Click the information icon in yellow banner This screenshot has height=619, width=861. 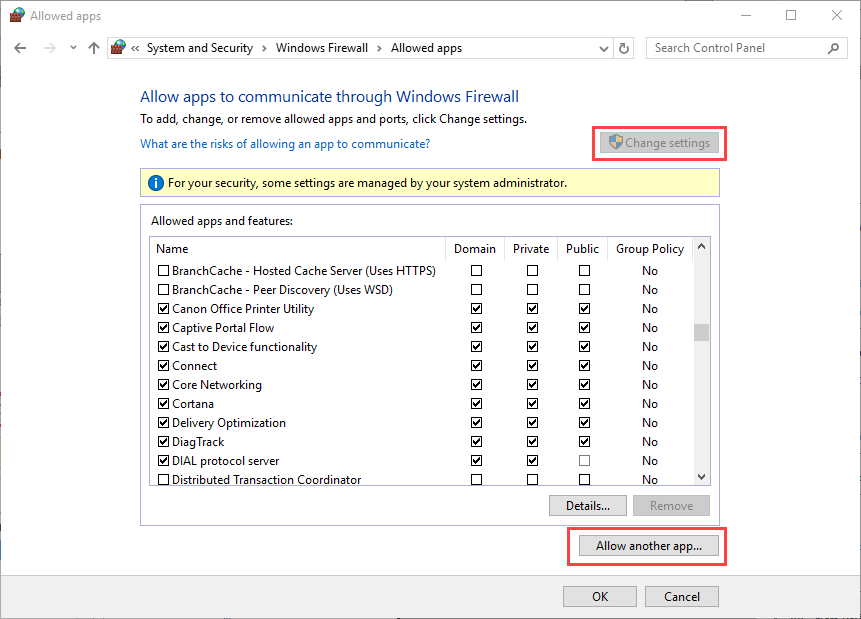[155, 183]
